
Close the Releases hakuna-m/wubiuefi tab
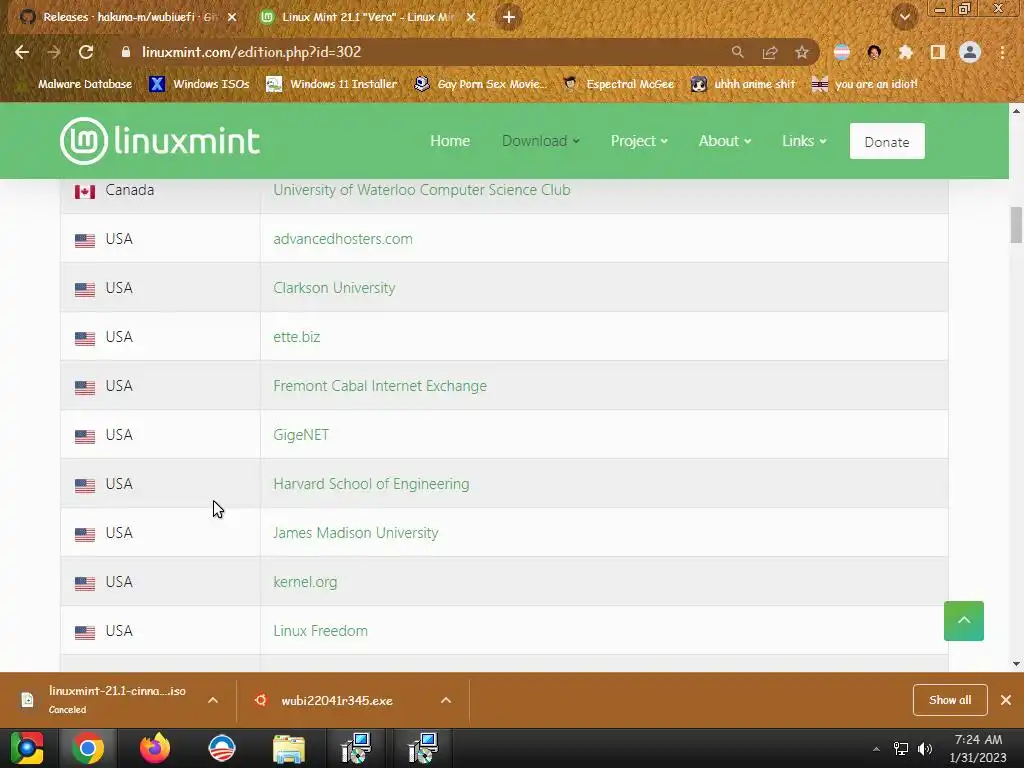232,17
